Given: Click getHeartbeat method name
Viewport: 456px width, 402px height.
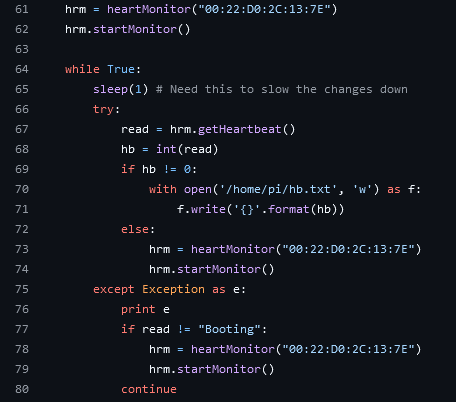Looking at the screenshot, I should point(240,129).
